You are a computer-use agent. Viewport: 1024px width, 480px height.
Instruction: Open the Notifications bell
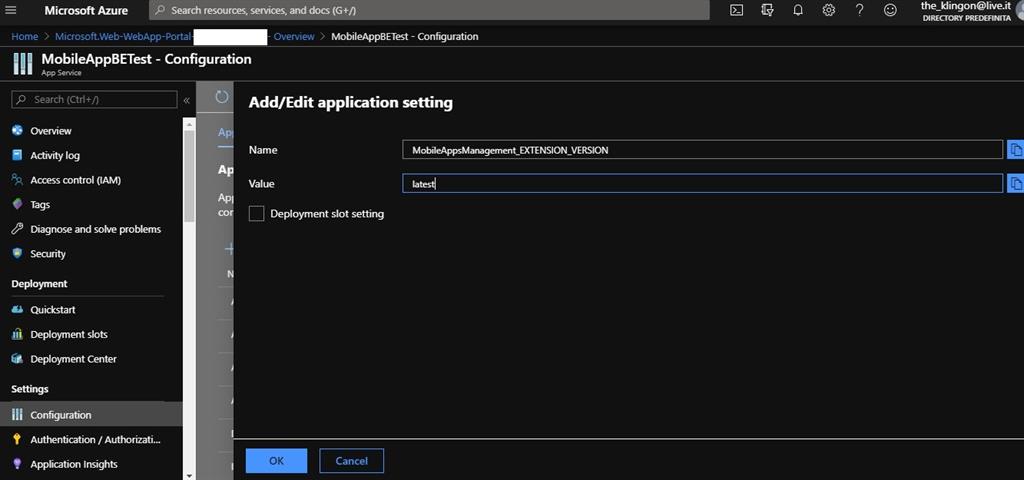798,10
